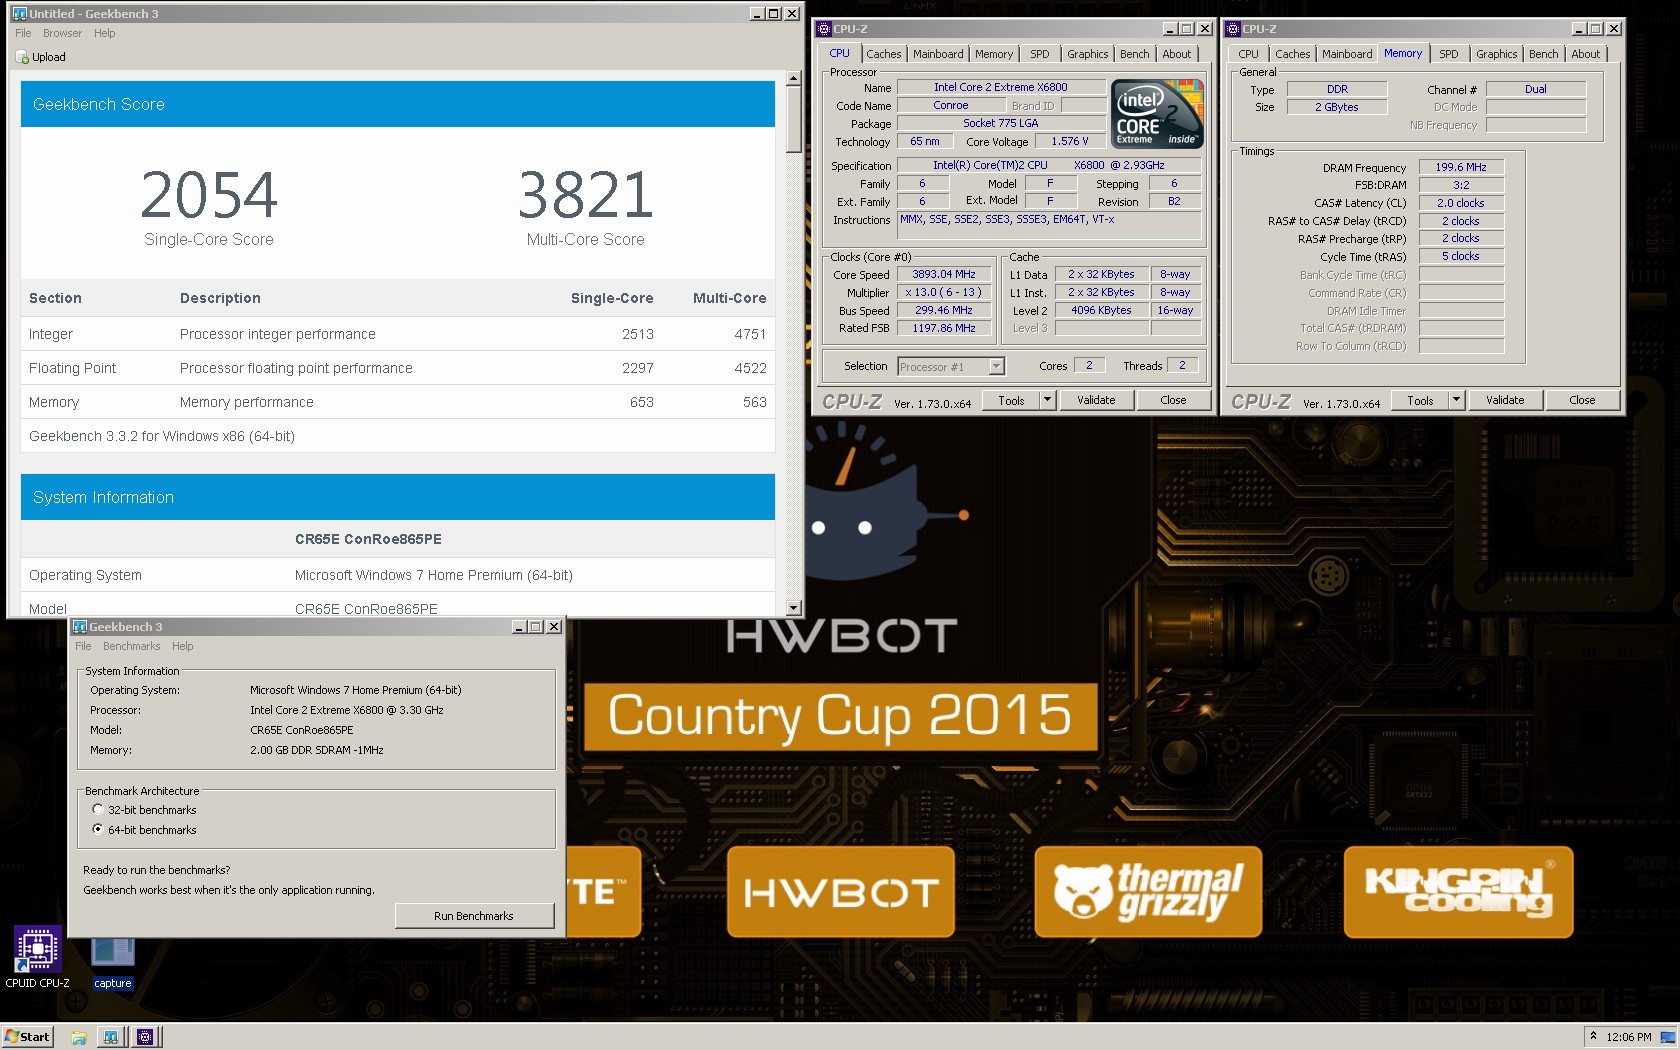The image size is (1680, 1050).
Task: Click right CPU-Z window title icon
Action: [x=1233, y=29]
